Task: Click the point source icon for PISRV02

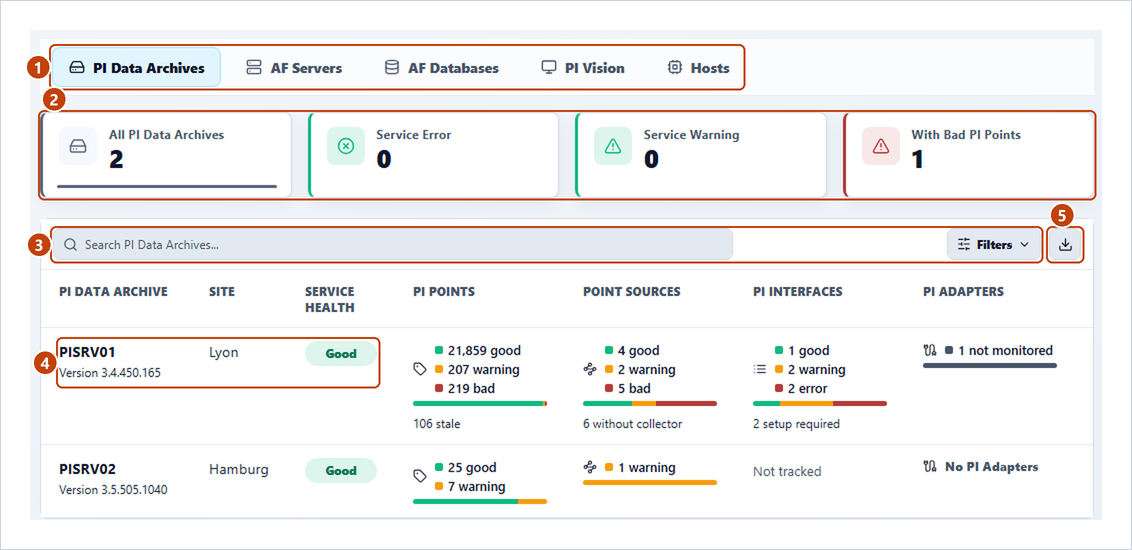Action: click(589, 467)
